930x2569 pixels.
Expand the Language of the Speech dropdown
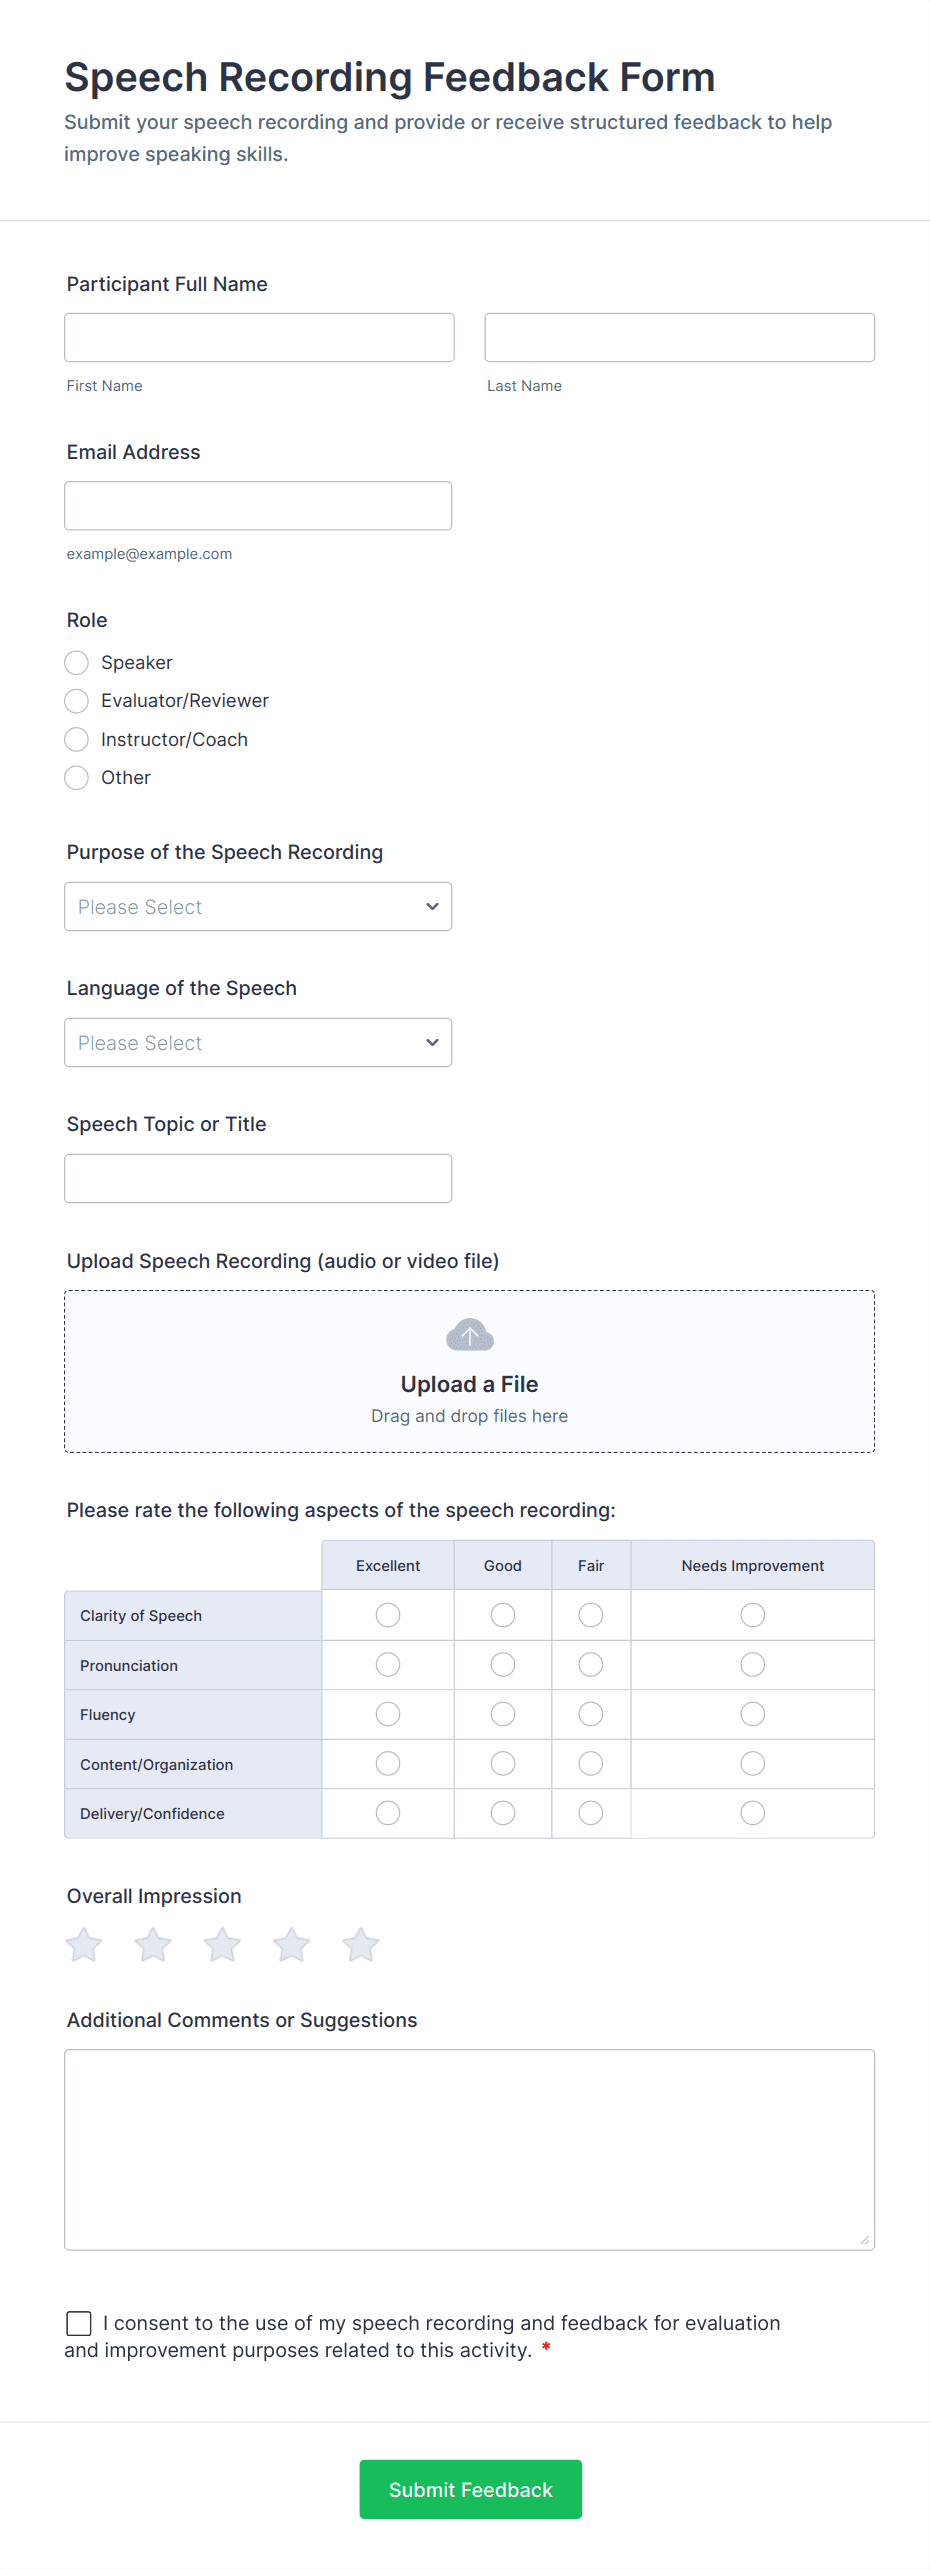[258, 1043]
